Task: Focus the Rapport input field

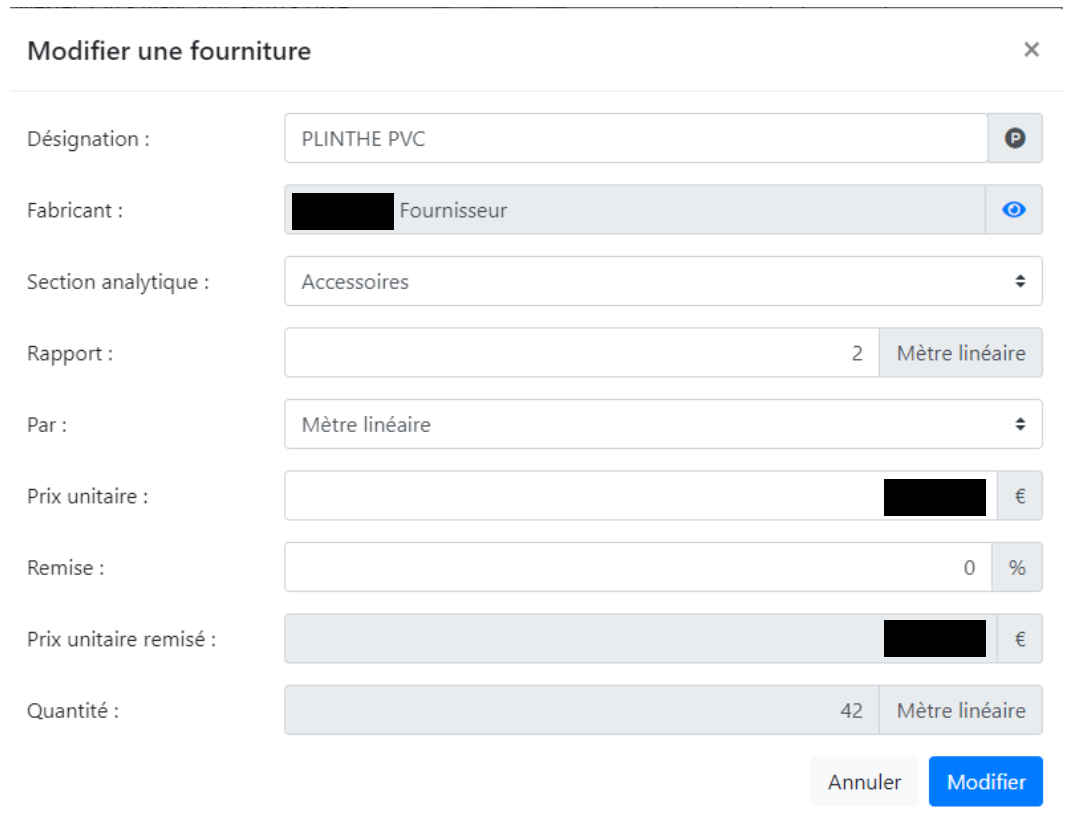Action: pos(581,353)
